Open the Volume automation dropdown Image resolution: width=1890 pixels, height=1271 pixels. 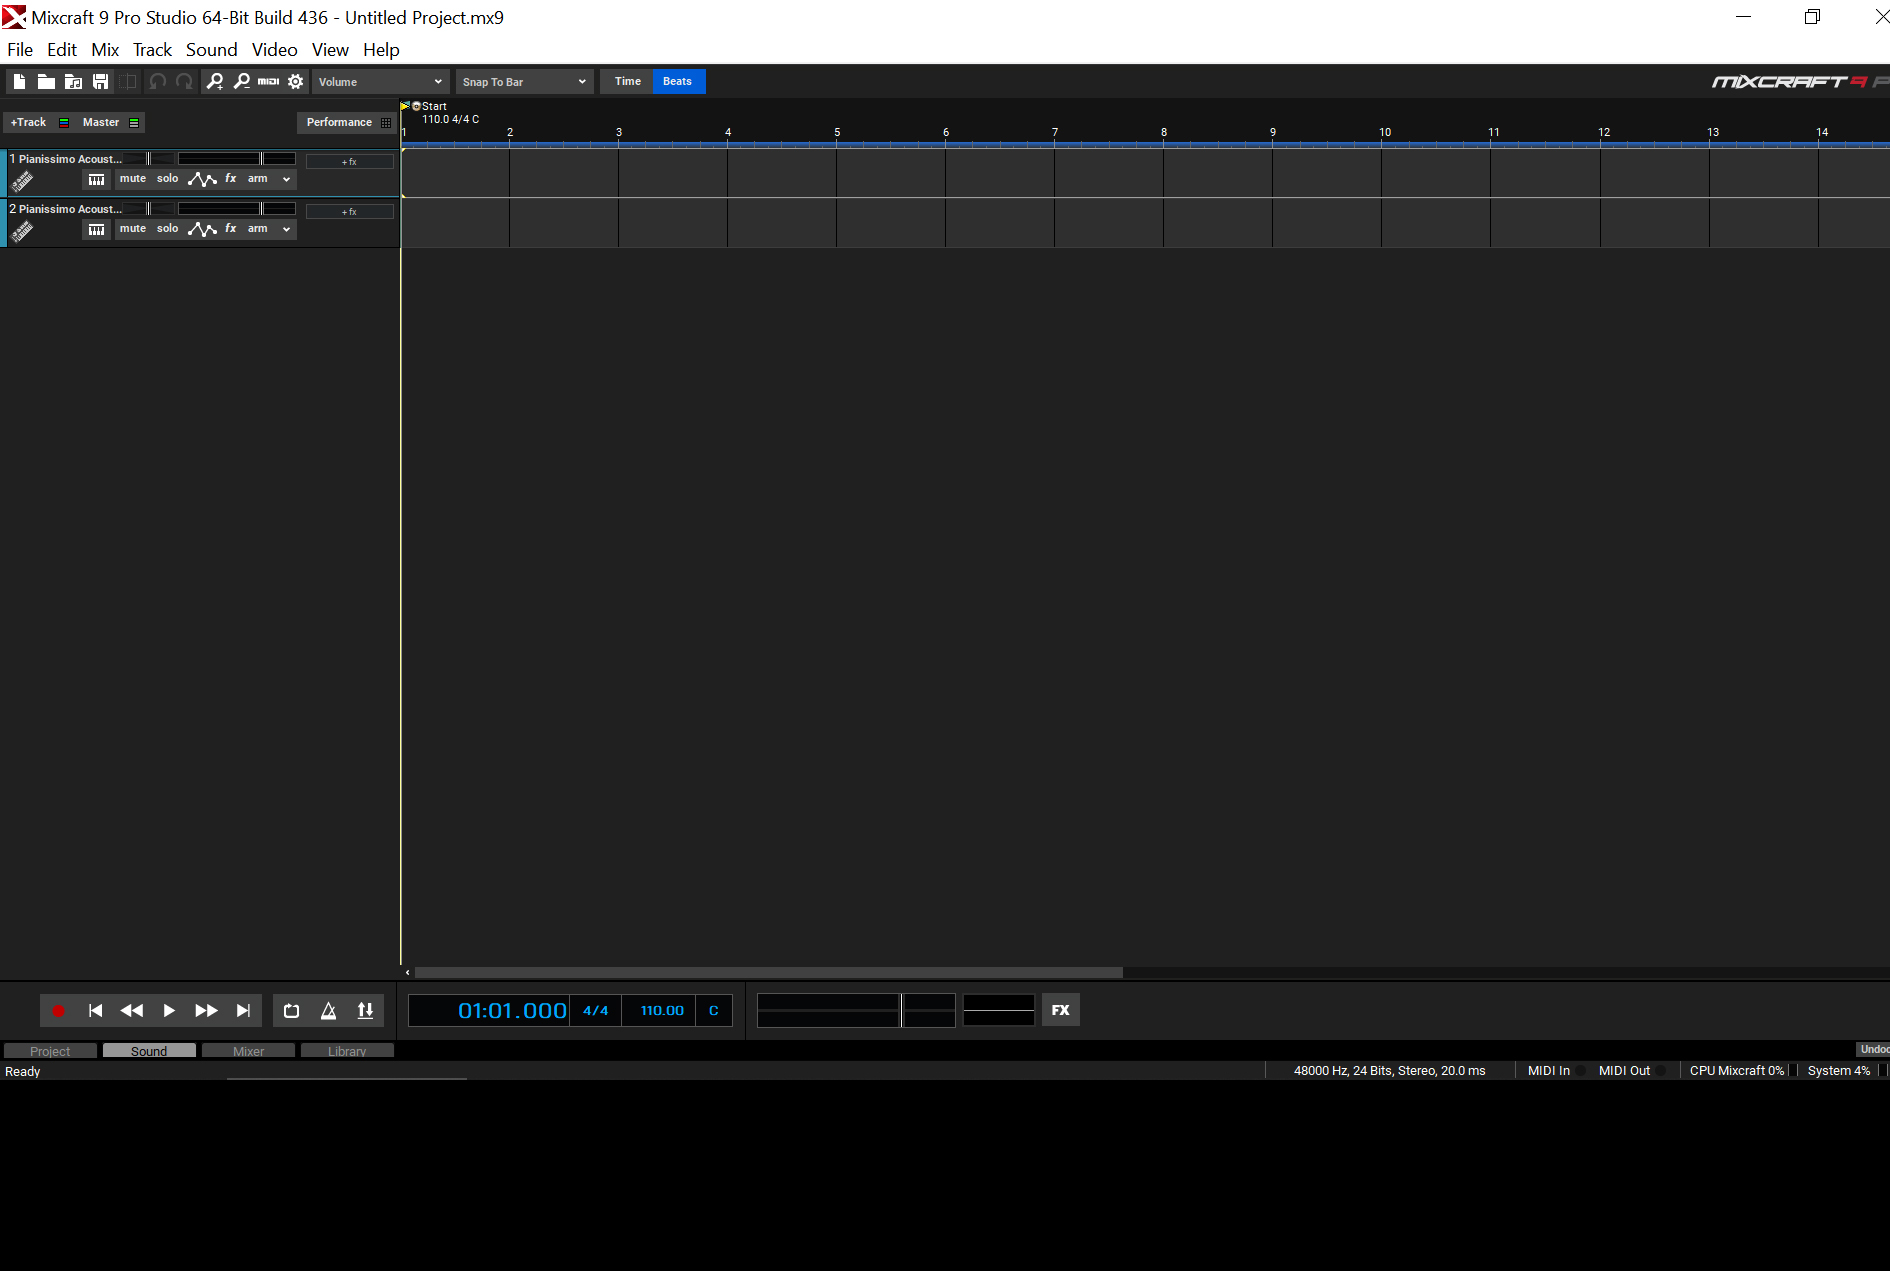(x=380, y=82)
